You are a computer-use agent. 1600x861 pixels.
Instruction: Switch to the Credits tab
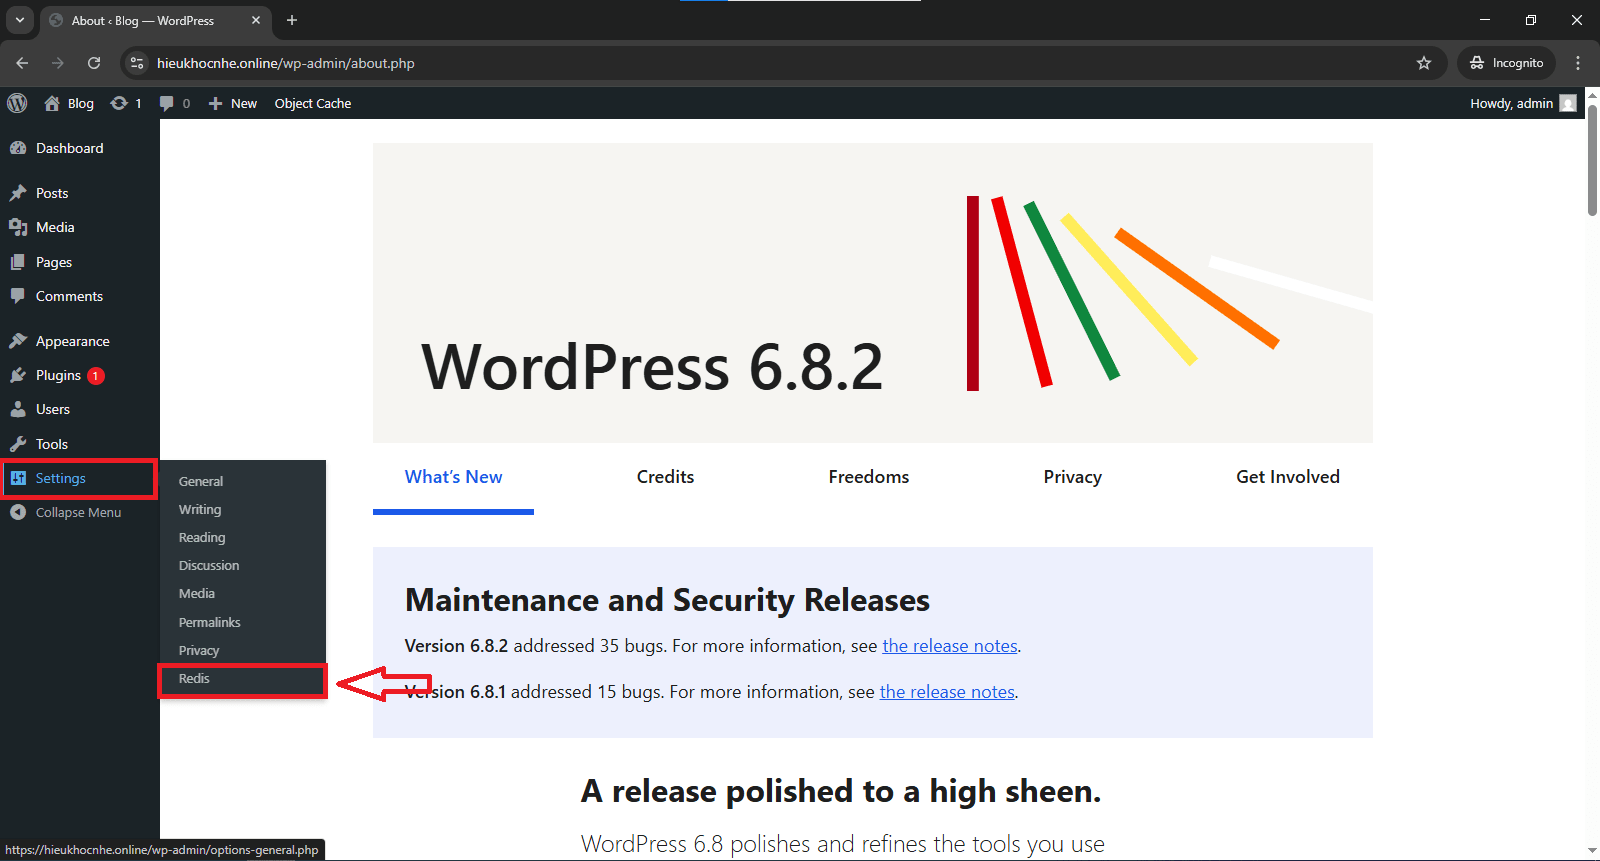pyautogui.click(x=665, y=477)
